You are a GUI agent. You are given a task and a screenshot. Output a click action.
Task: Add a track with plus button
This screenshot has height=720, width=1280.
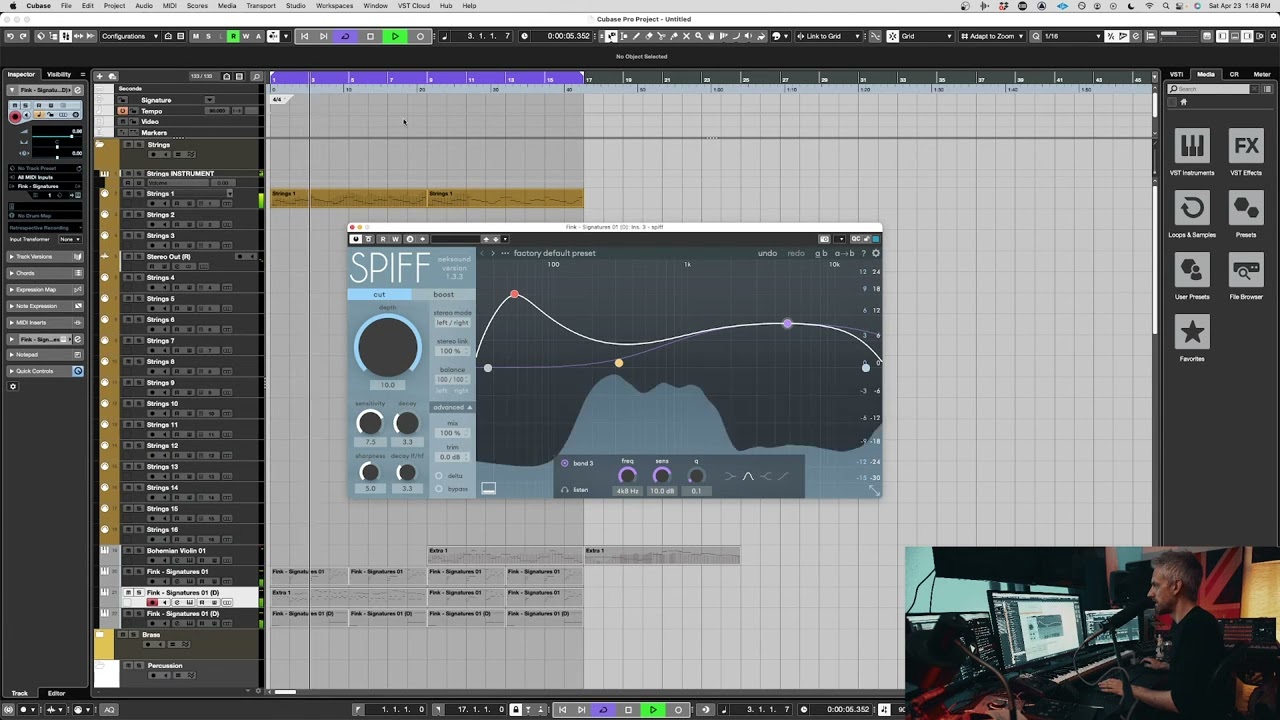99,76
